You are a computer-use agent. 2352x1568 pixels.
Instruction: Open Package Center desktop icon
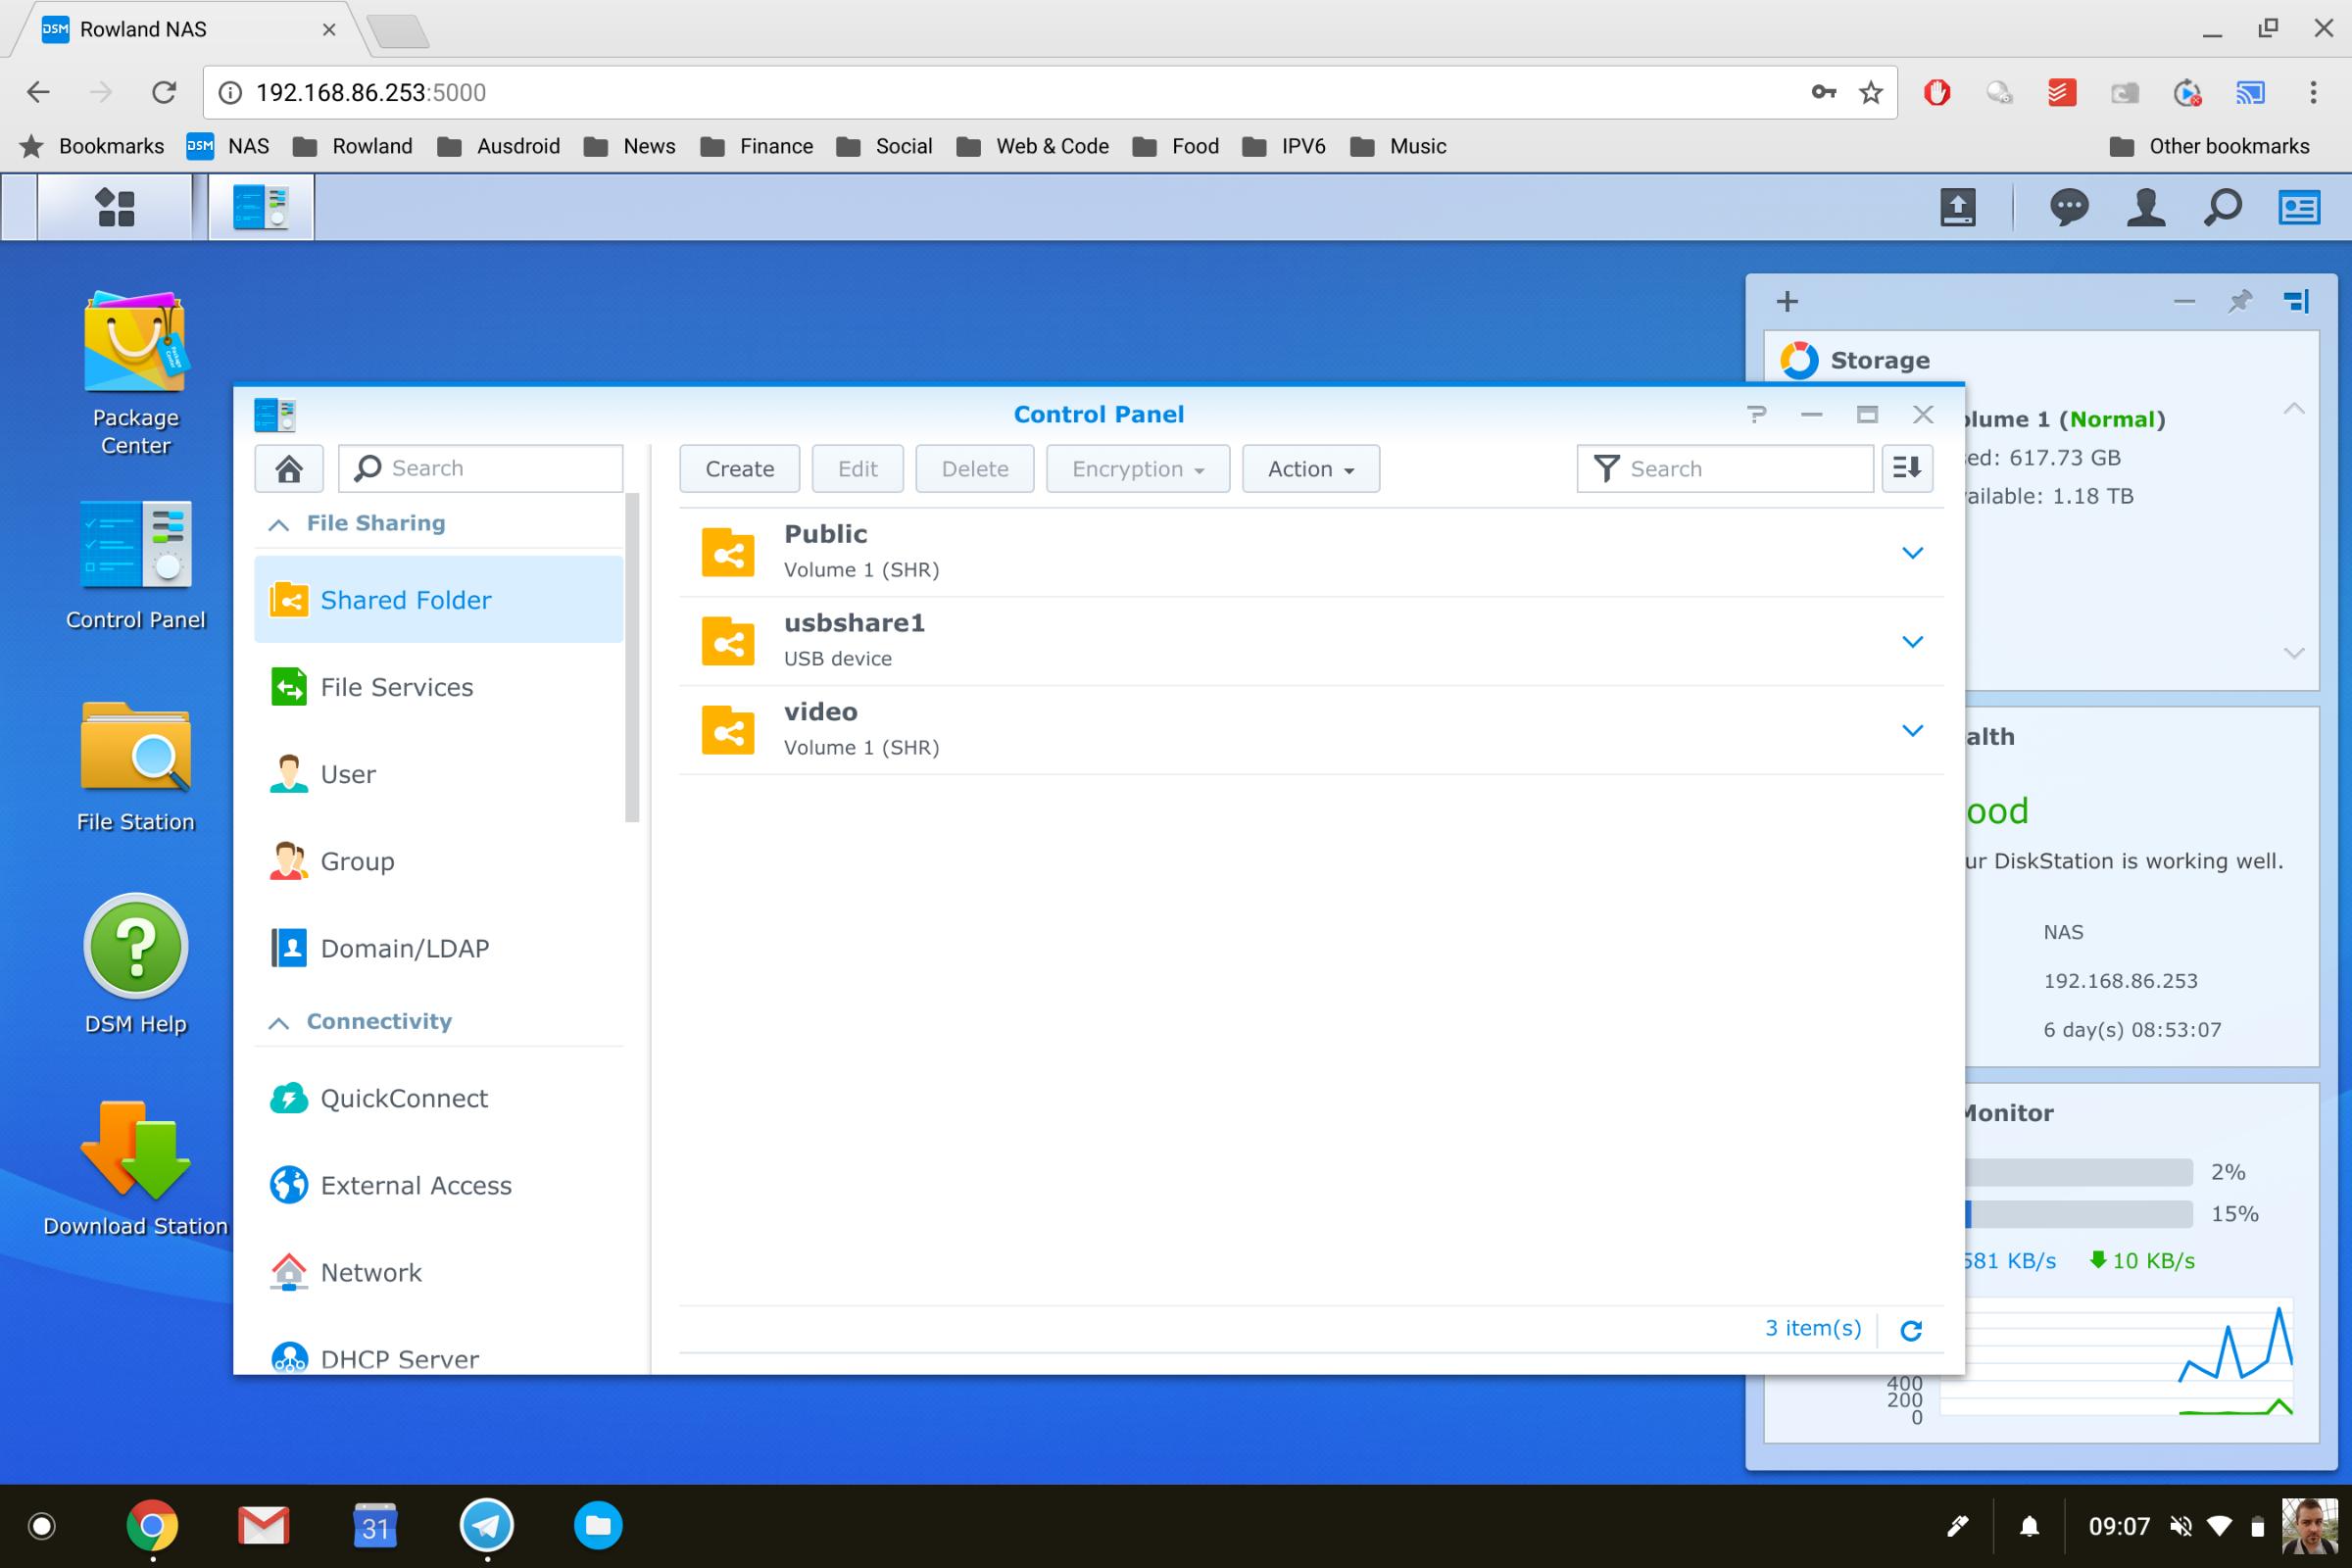pyautogui.click(x=135, y=373)
